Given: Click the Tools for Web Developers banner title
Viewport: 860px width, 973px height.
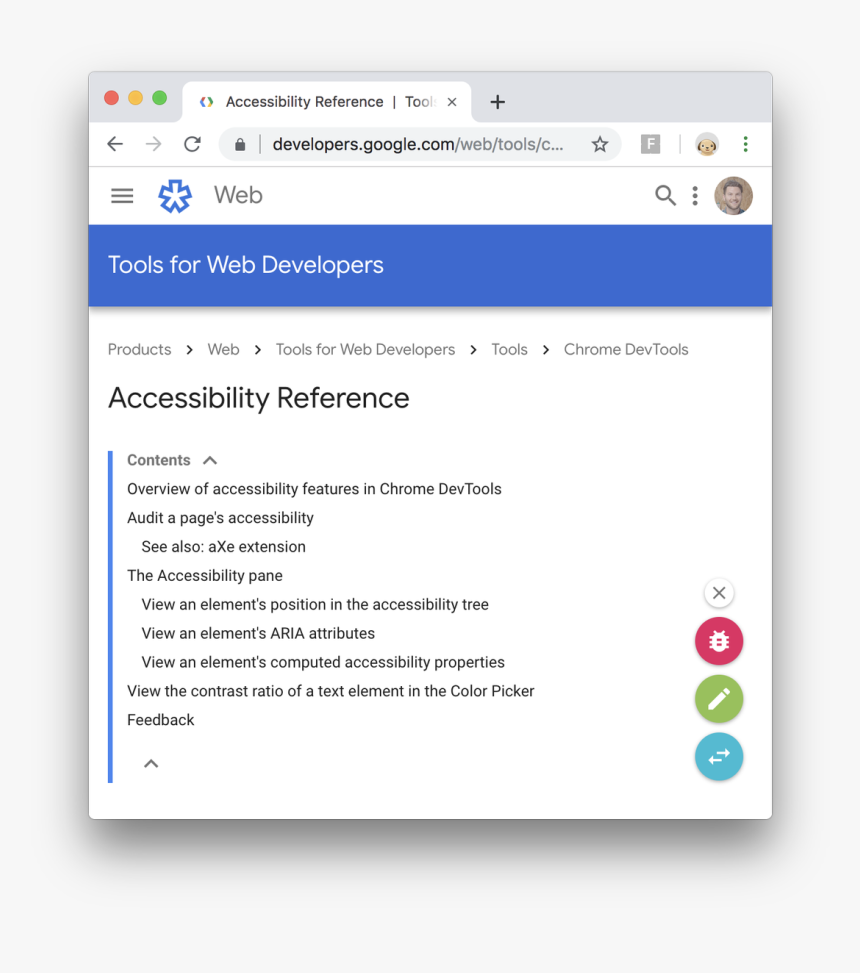Looking at the screenshot, I should [246, 265].
